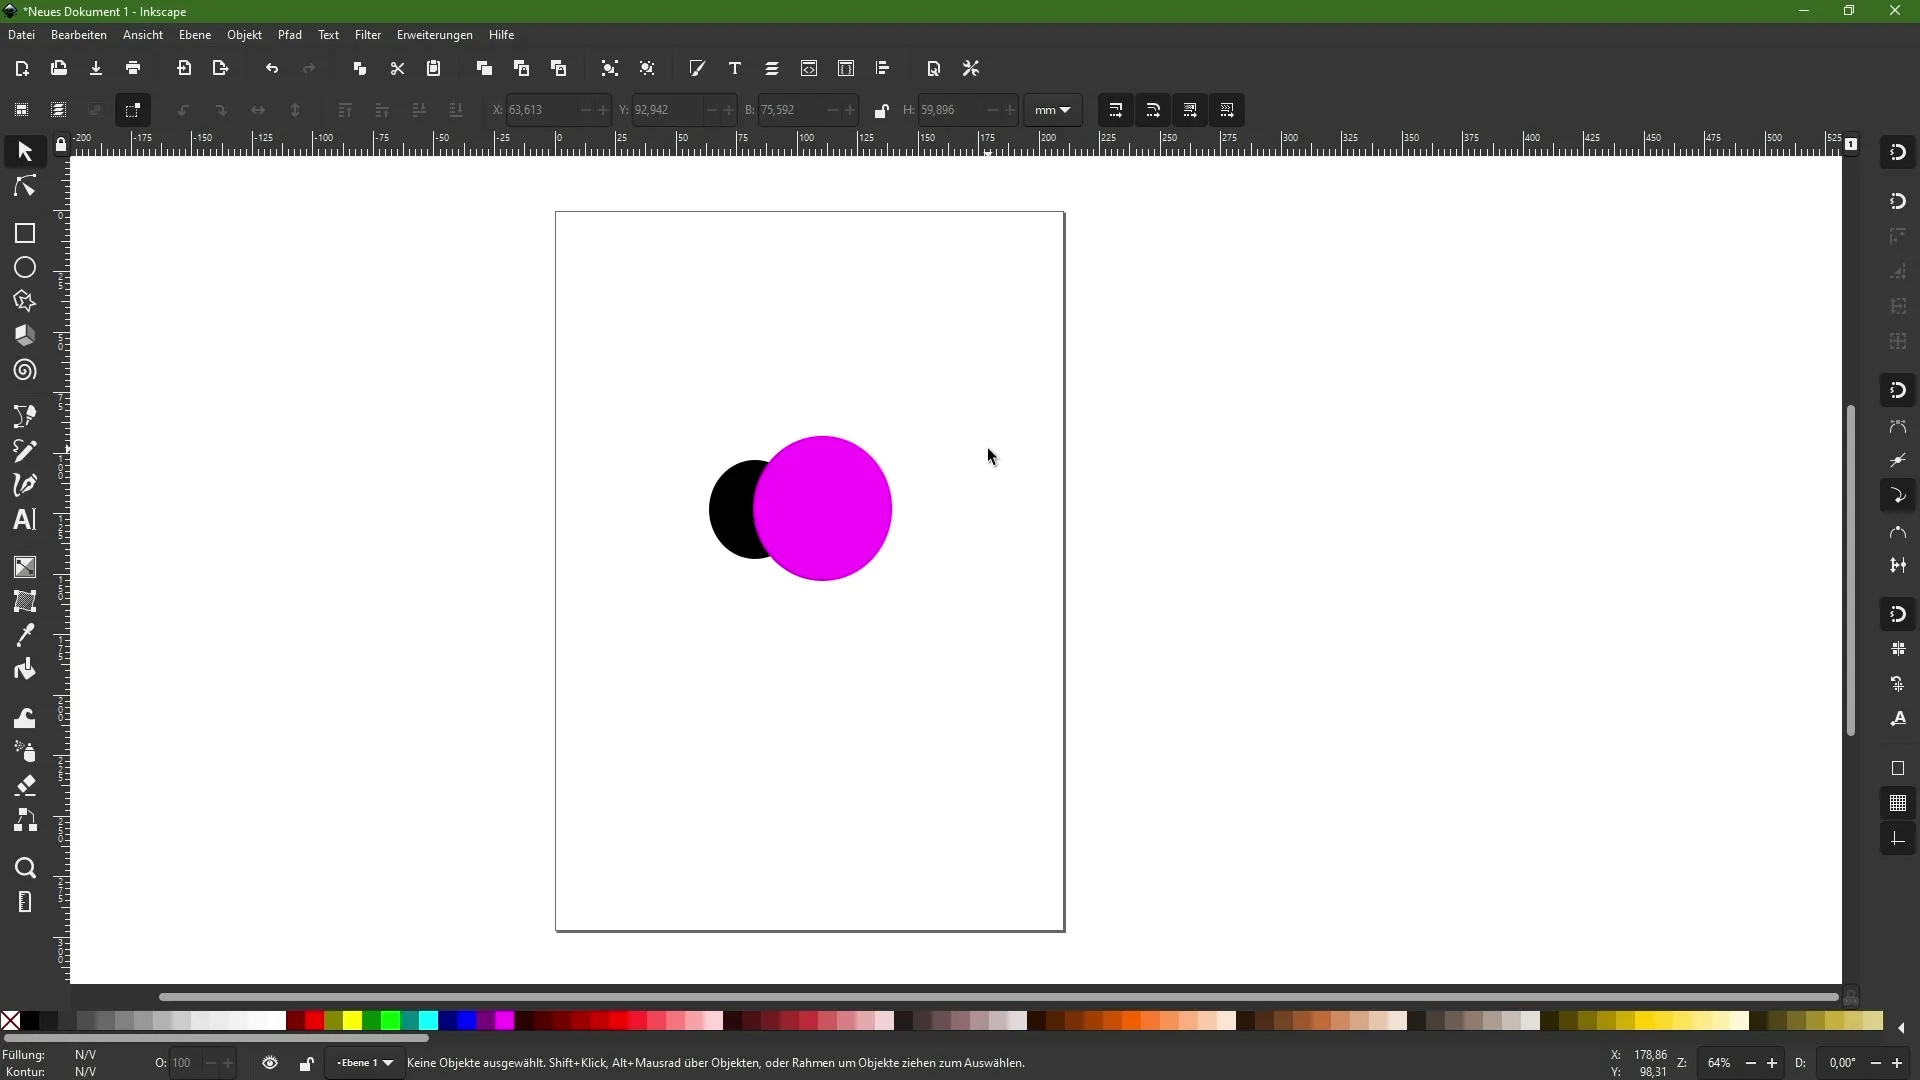This screenshot has height=1080, width=1920.
Task: Pick the magenta palette swatch
Action: (505, 1021)
